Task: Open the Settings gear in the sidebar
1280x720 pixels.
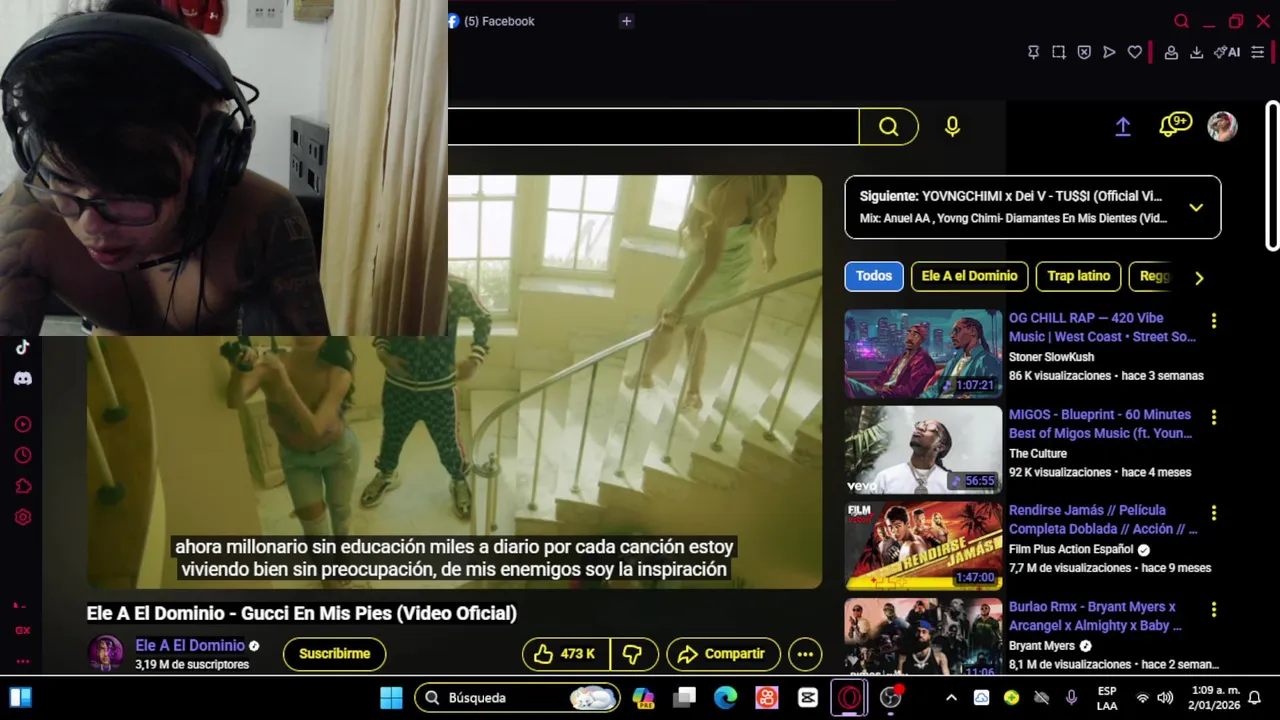Action: point(22,517)
